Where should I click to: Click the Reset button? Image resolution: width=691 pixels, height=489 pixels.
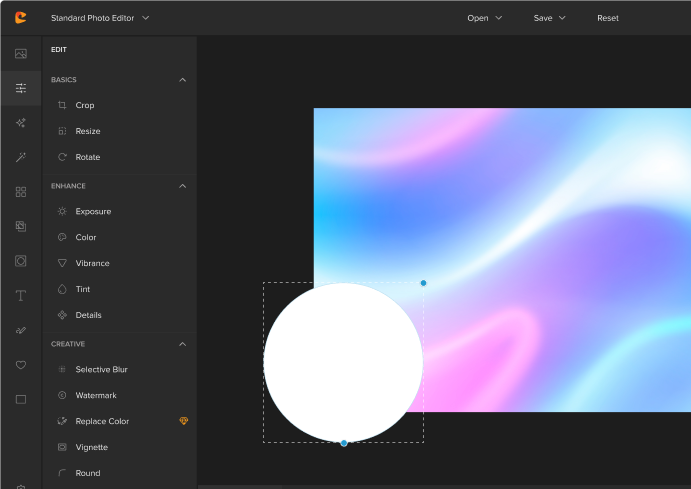click(608, 18)
